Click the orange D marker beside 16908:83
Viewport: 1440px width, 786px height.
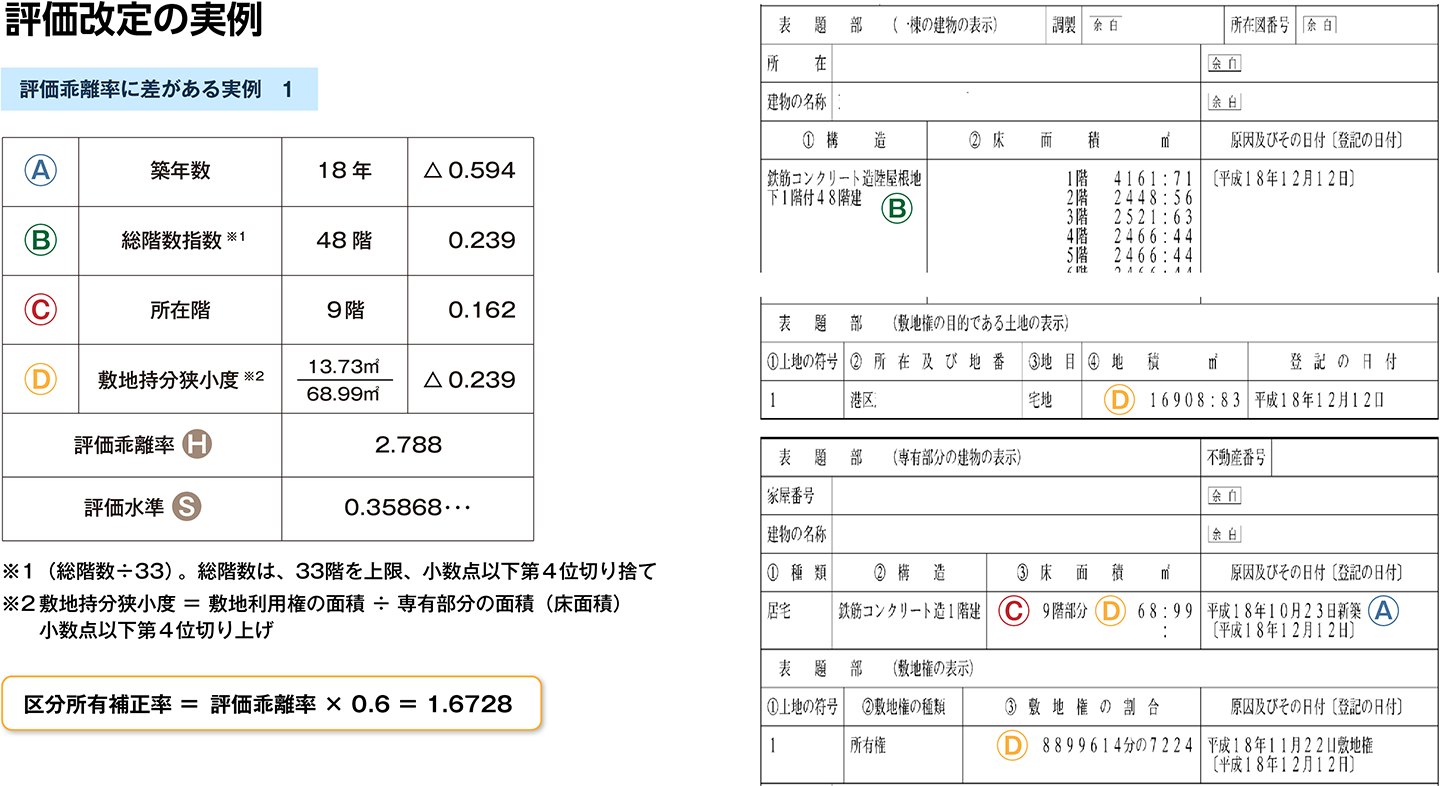(x=1119, y=400)
